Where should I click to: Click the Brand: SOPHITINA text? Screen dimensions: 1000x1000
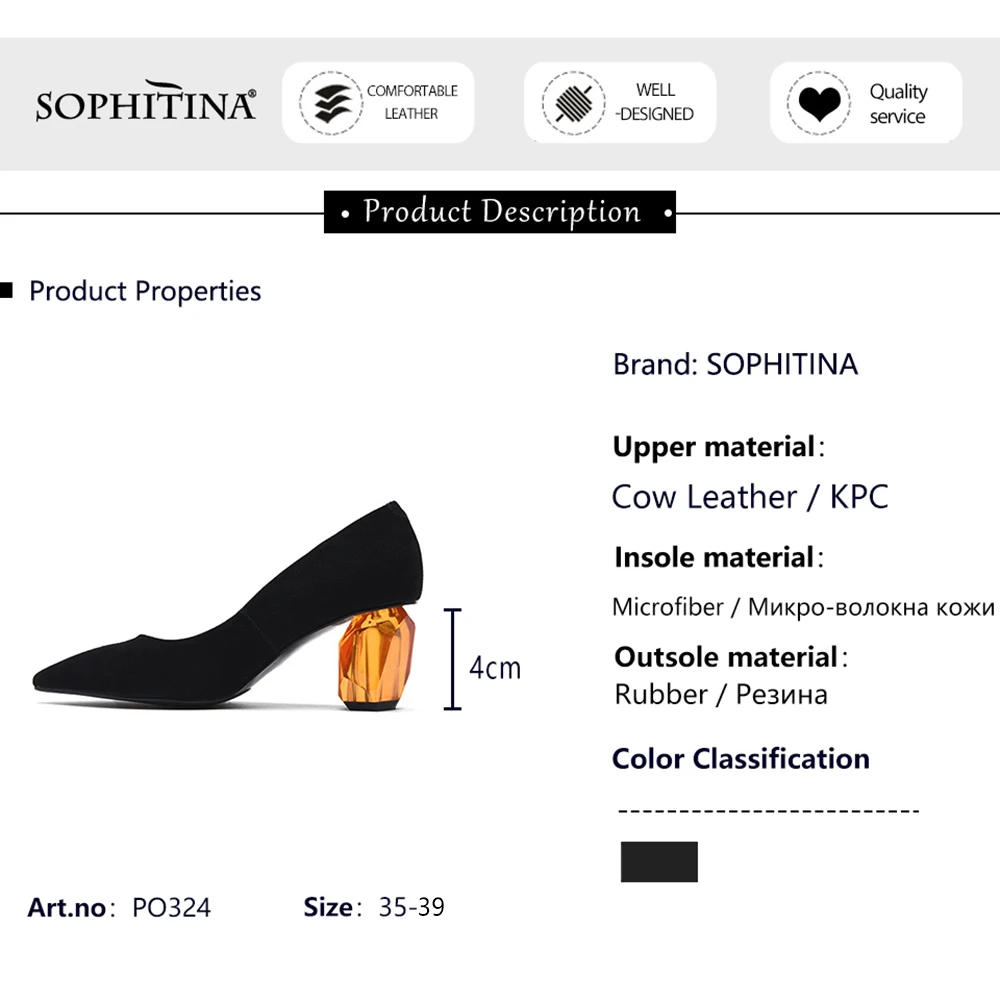[735, 364]
